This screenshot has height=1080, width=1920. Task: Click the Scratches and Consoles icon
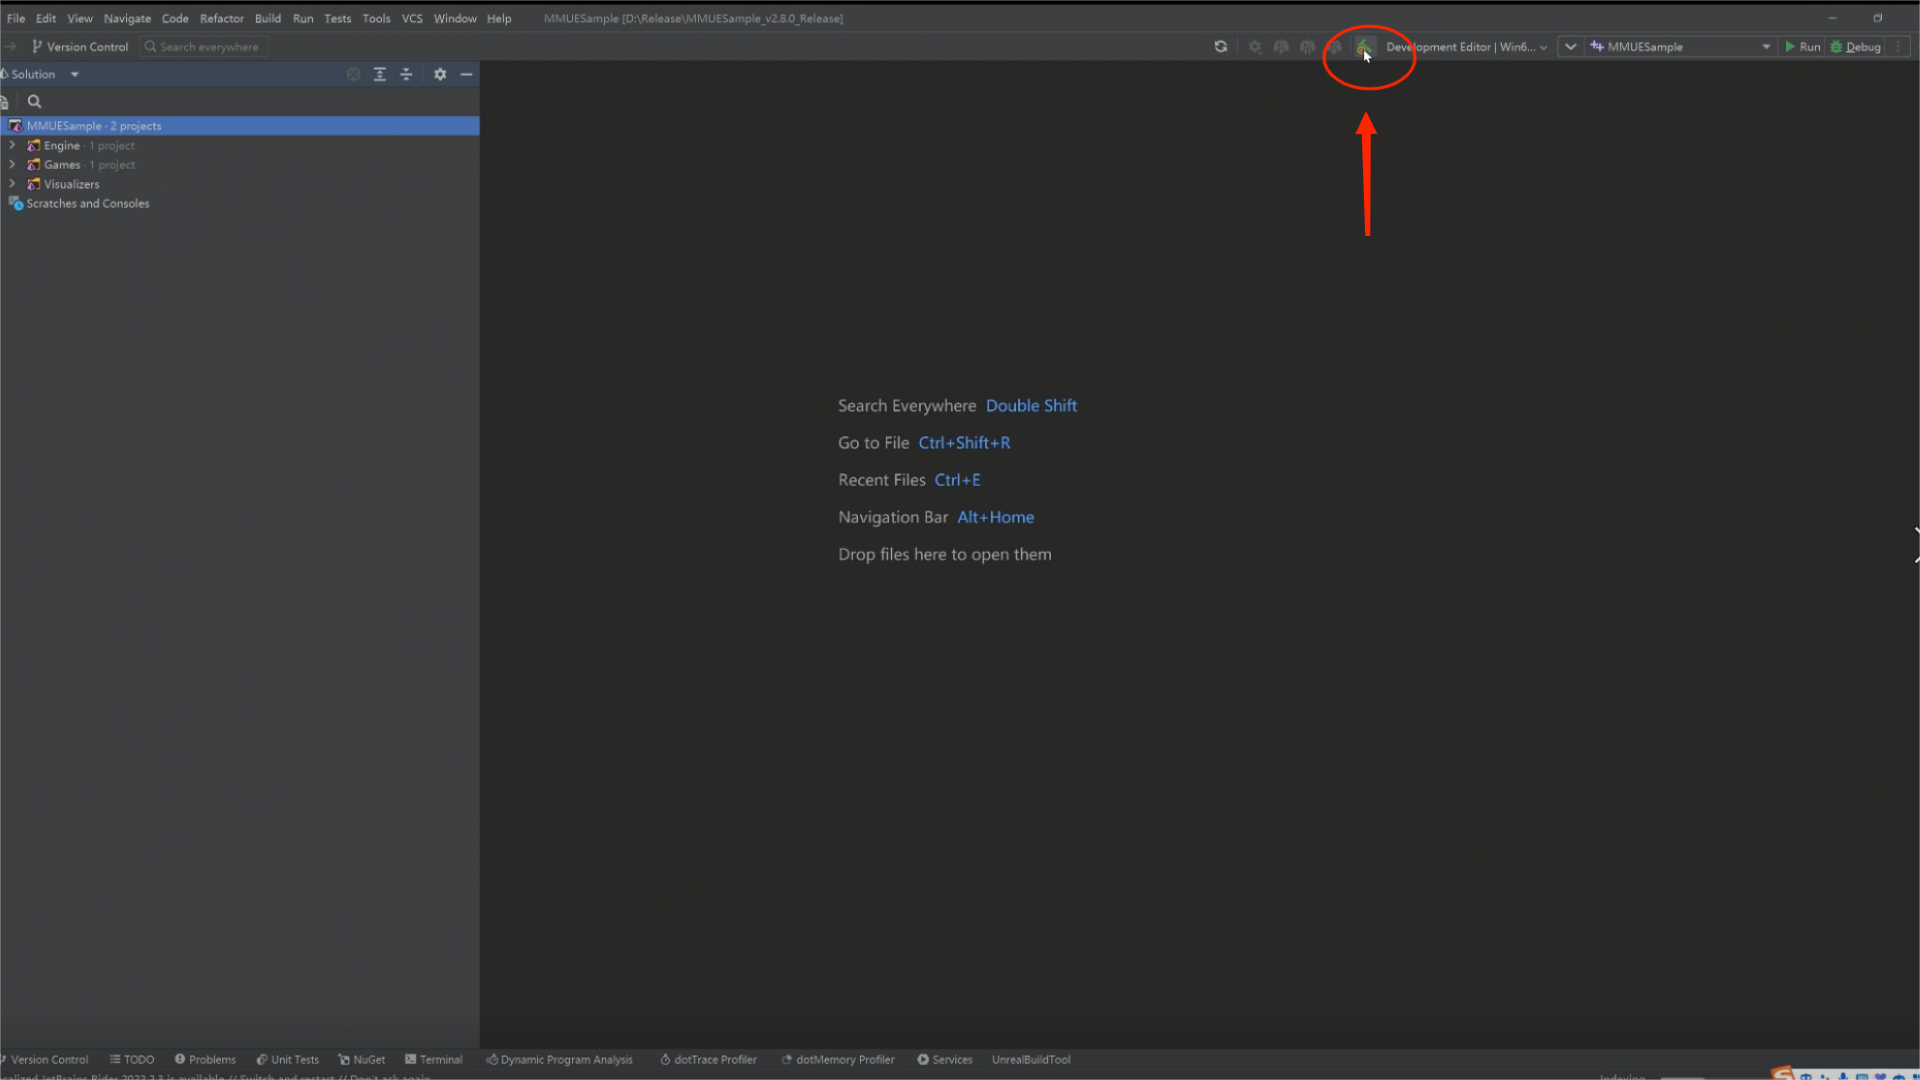pyautogui.click(x=15, y=203)
